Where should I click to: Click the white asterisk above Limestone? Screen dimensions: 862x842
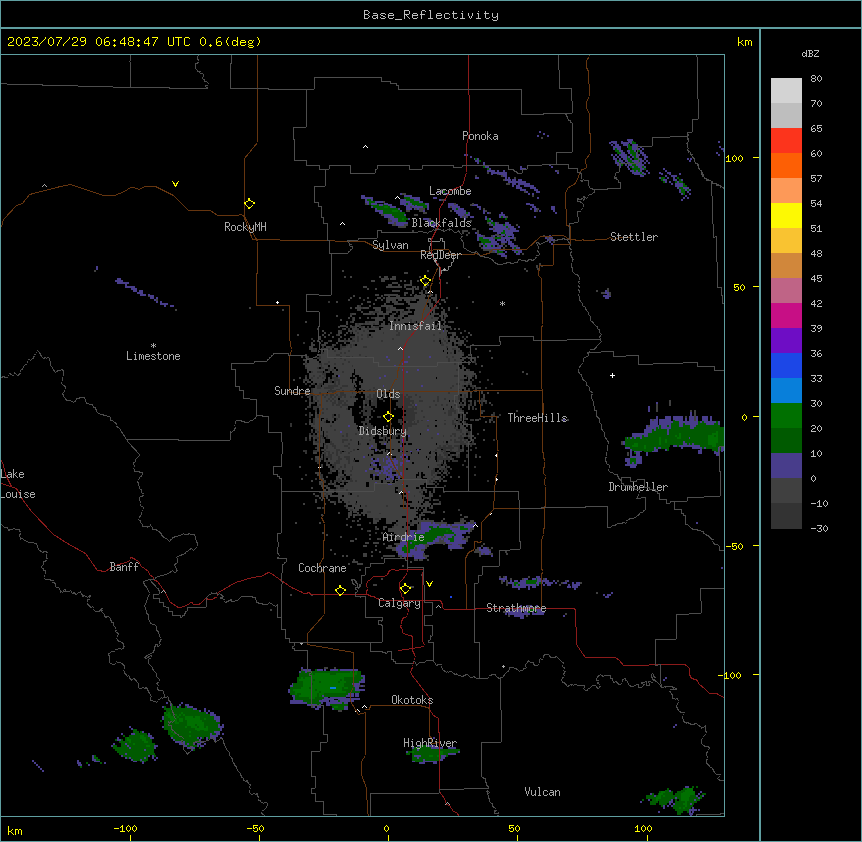(x=153, y=346)
